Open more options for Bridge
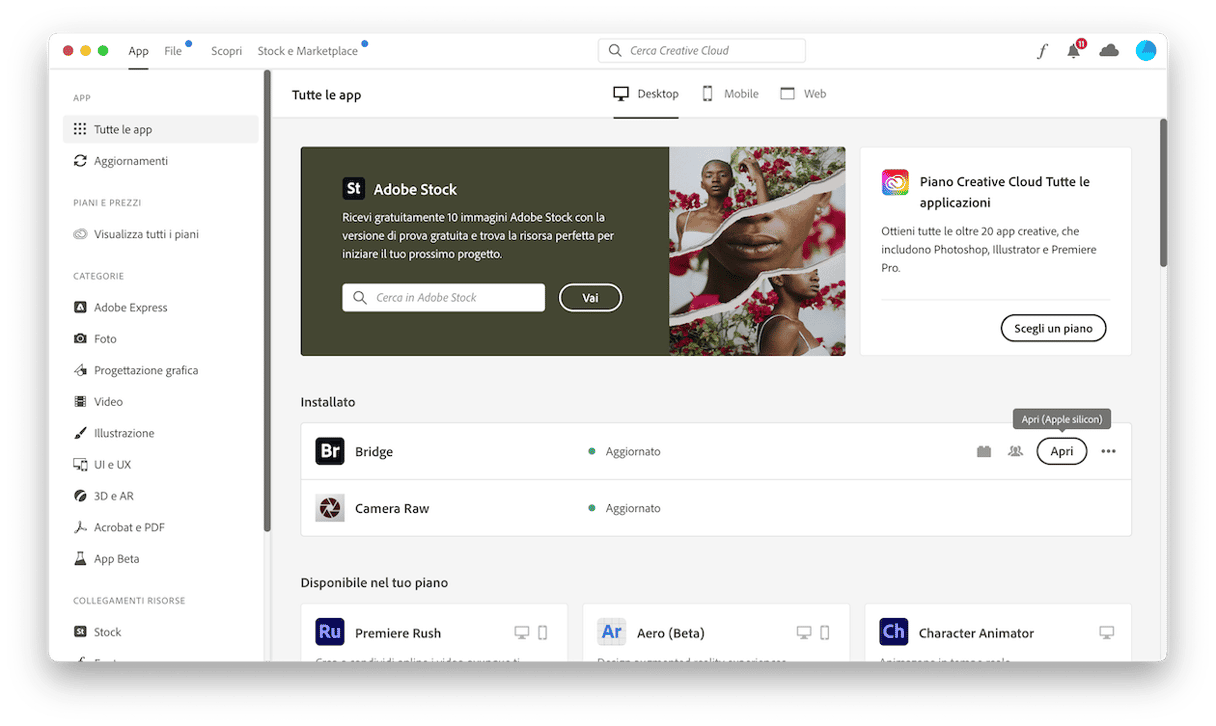Image resolution: width=1216 pixels, height=726 pixels. pyautogui.click(x=1108, y=452)
